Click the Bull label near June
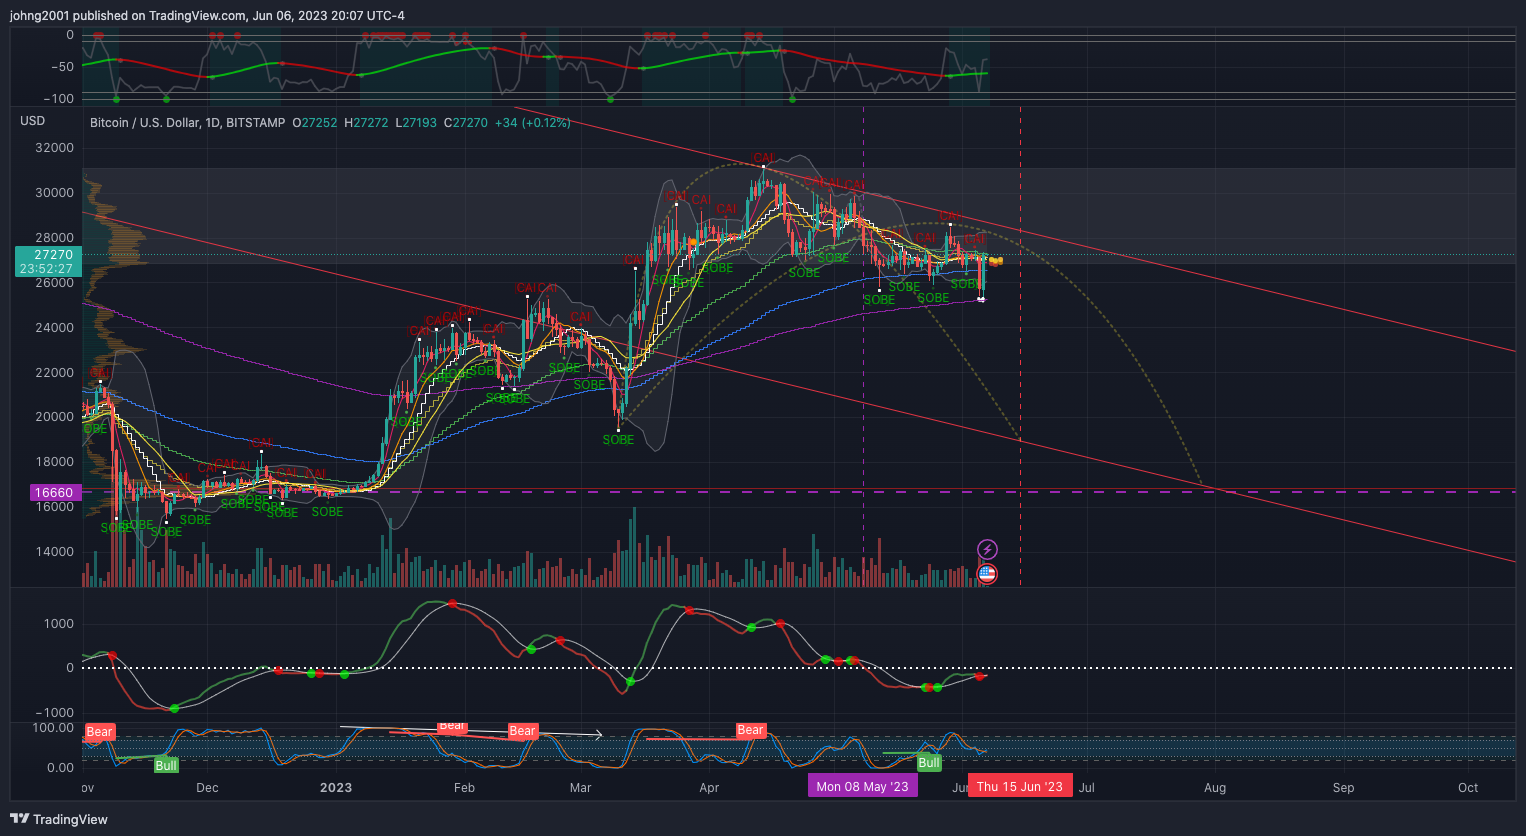 [929, 762]
